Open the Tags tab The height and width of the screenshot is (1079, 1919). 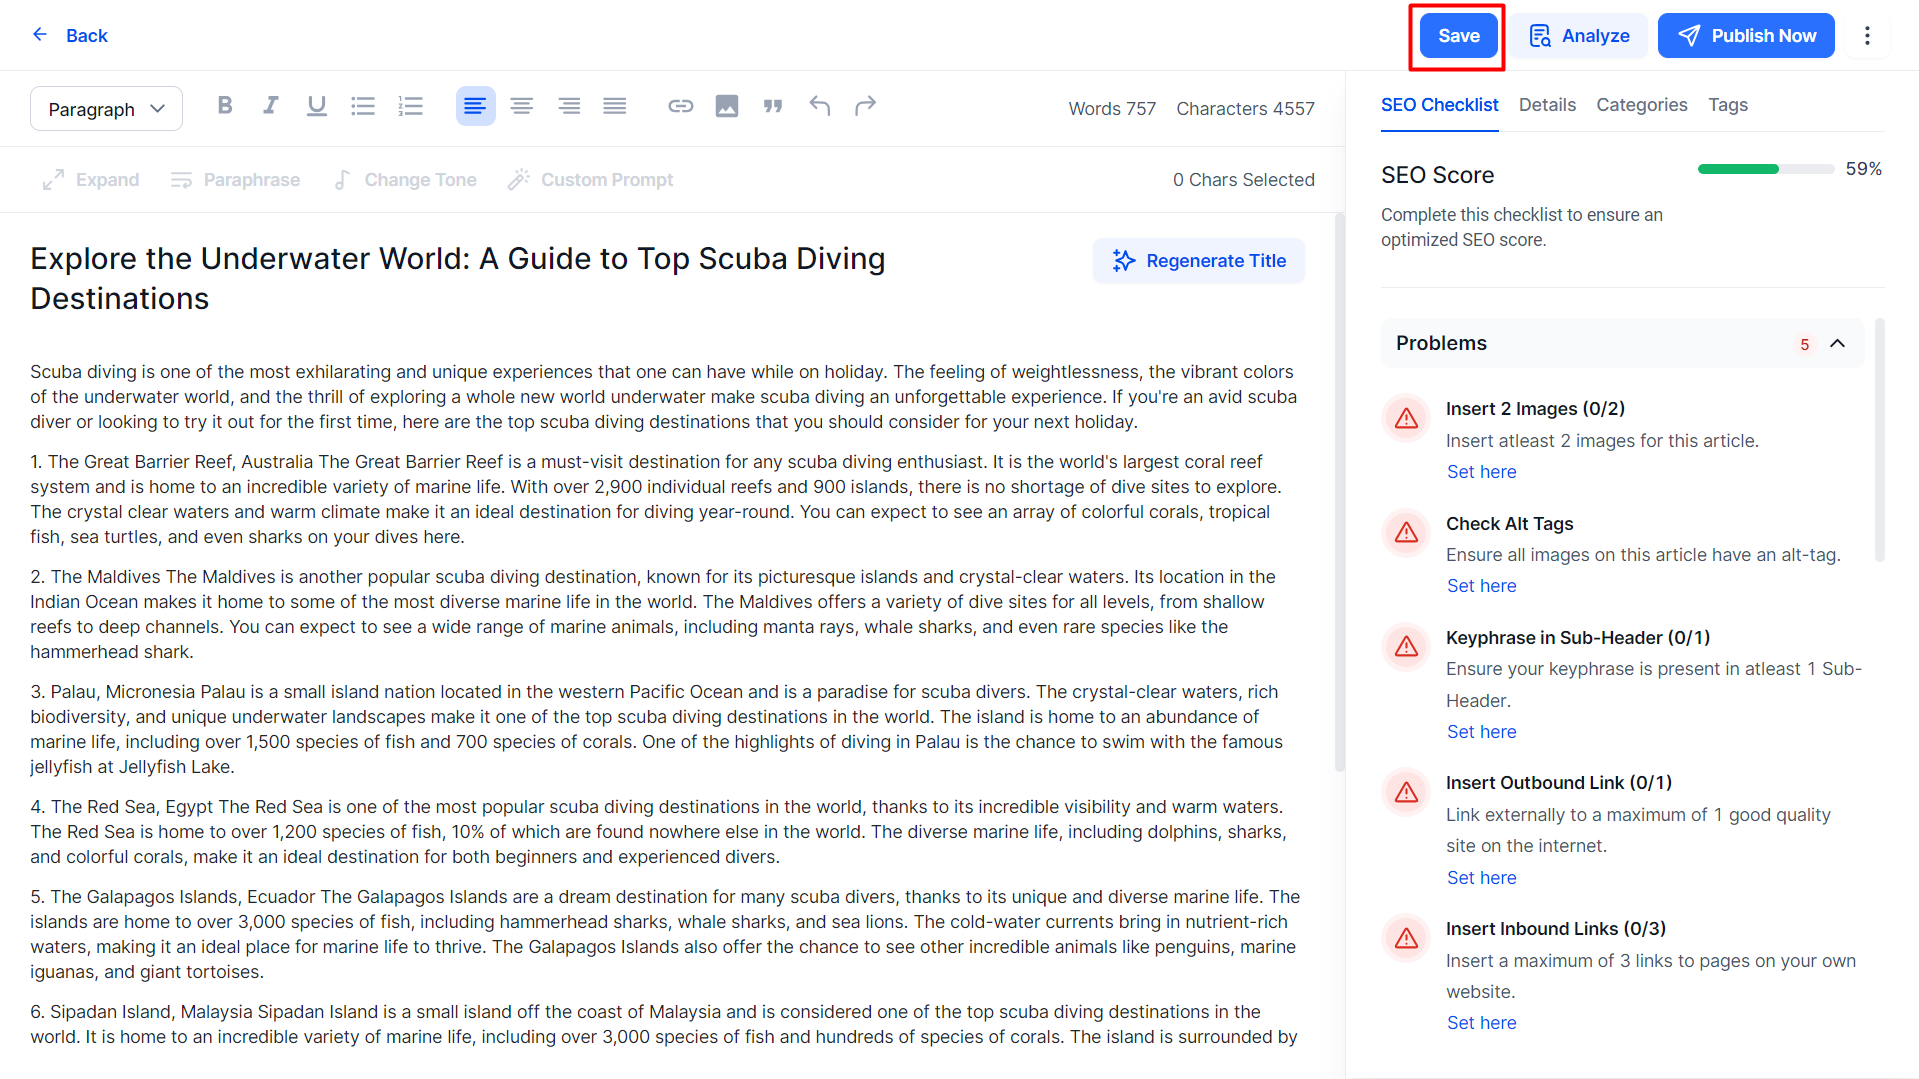1727,105
